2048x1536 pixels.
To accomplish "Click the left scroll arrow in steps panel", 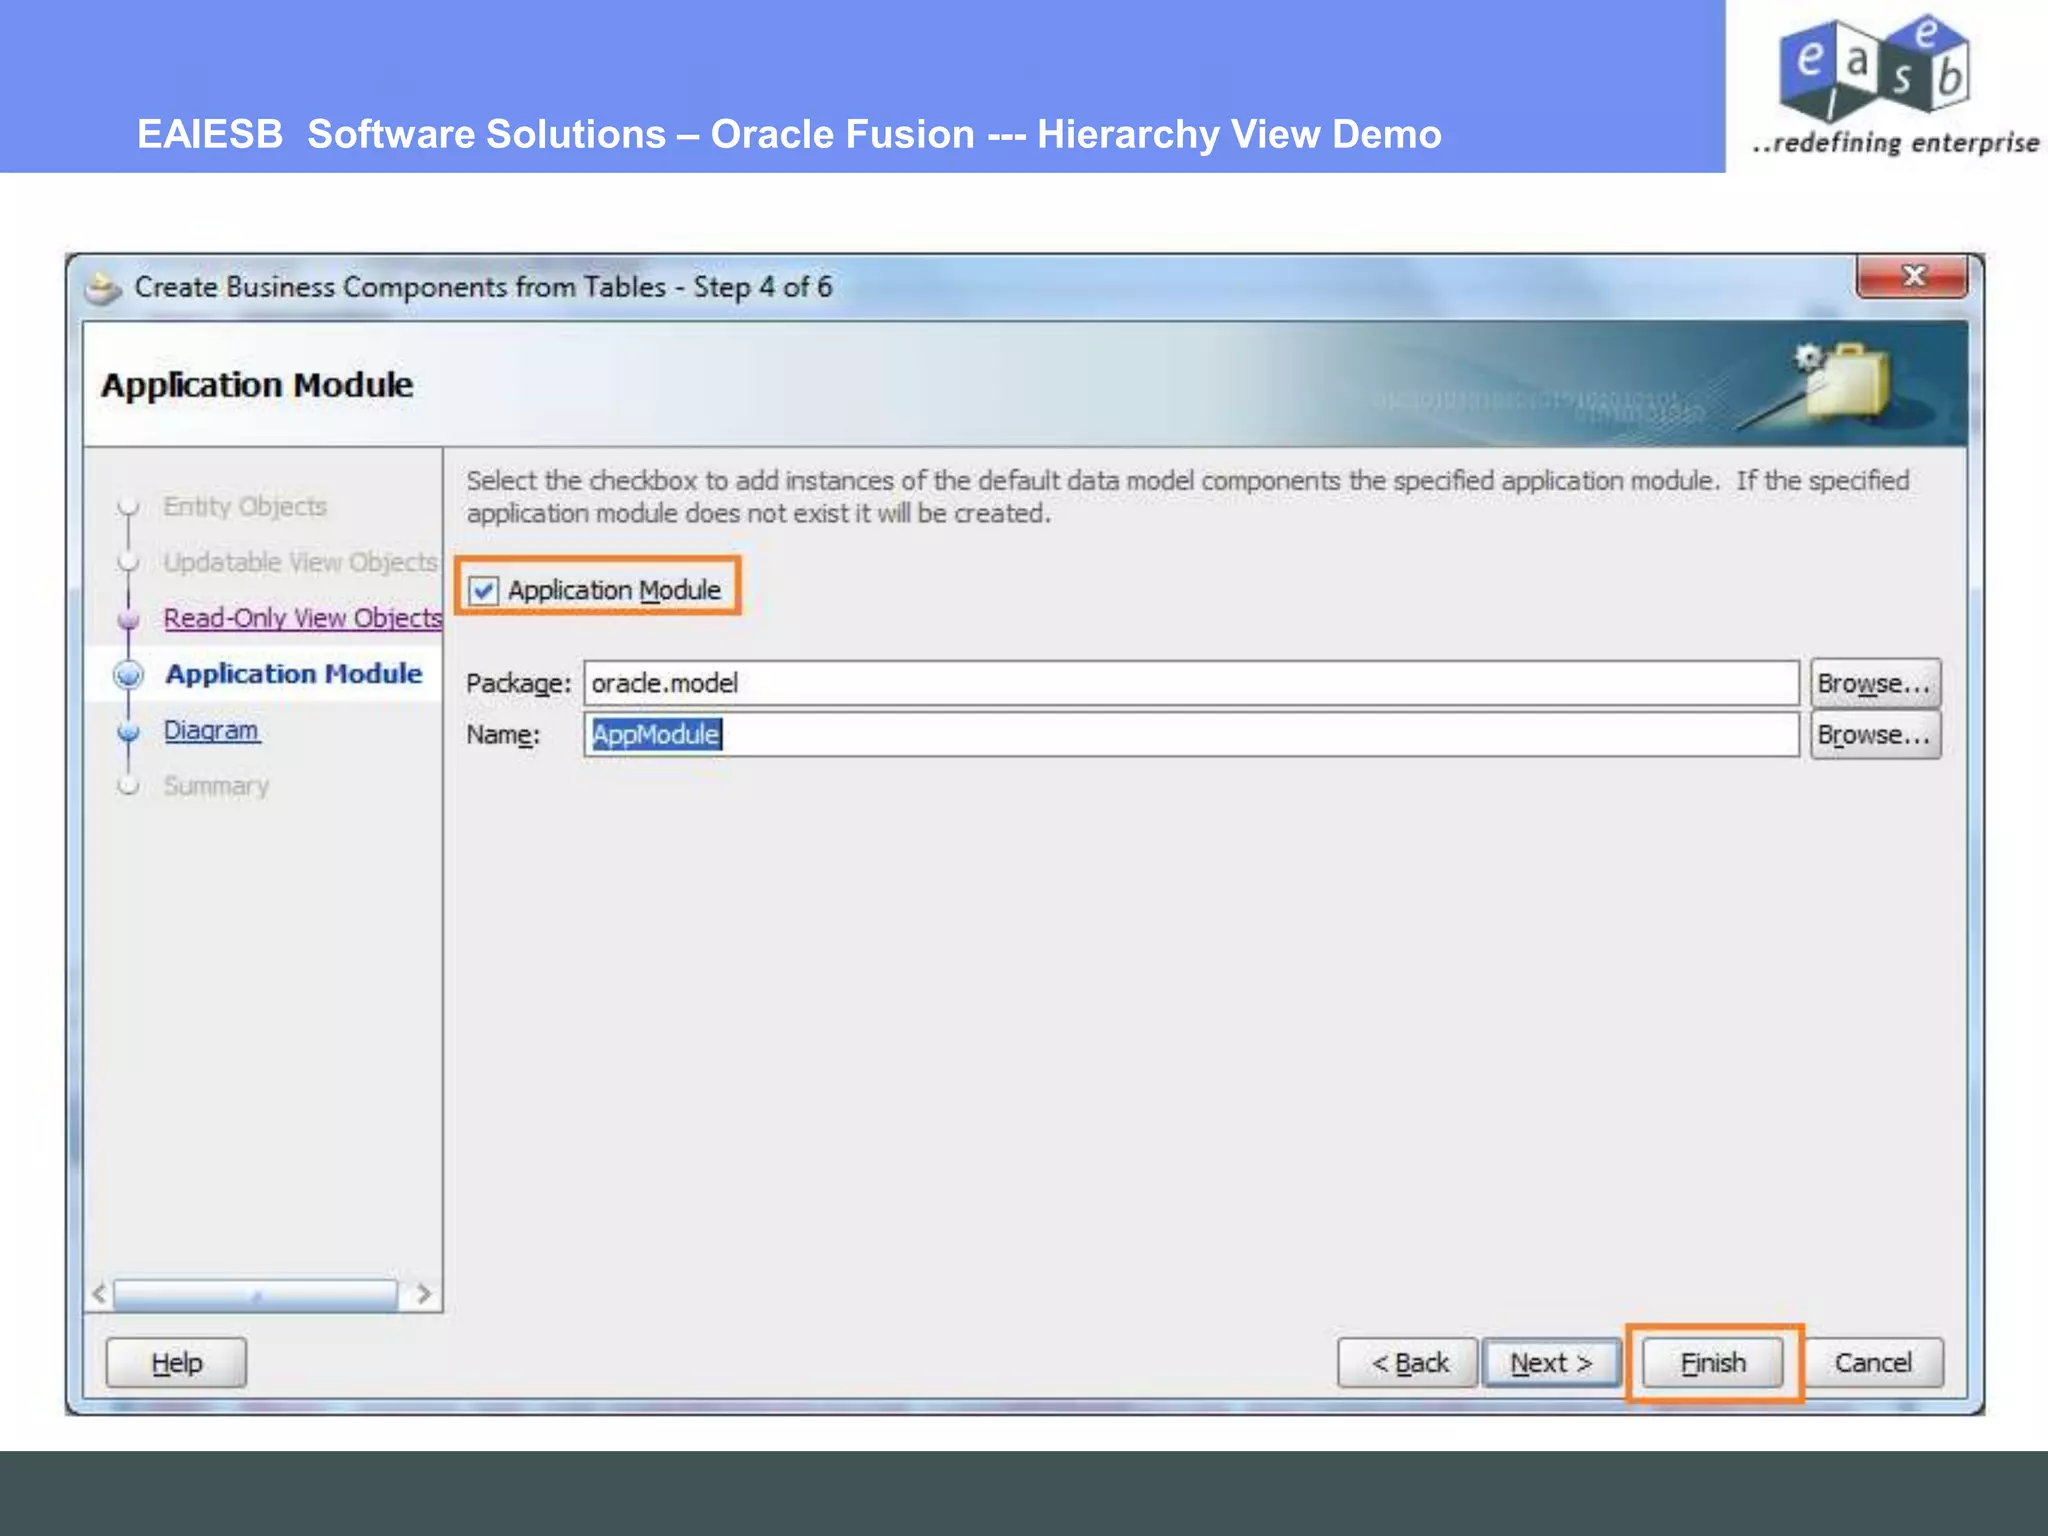I will [99, 1294].
